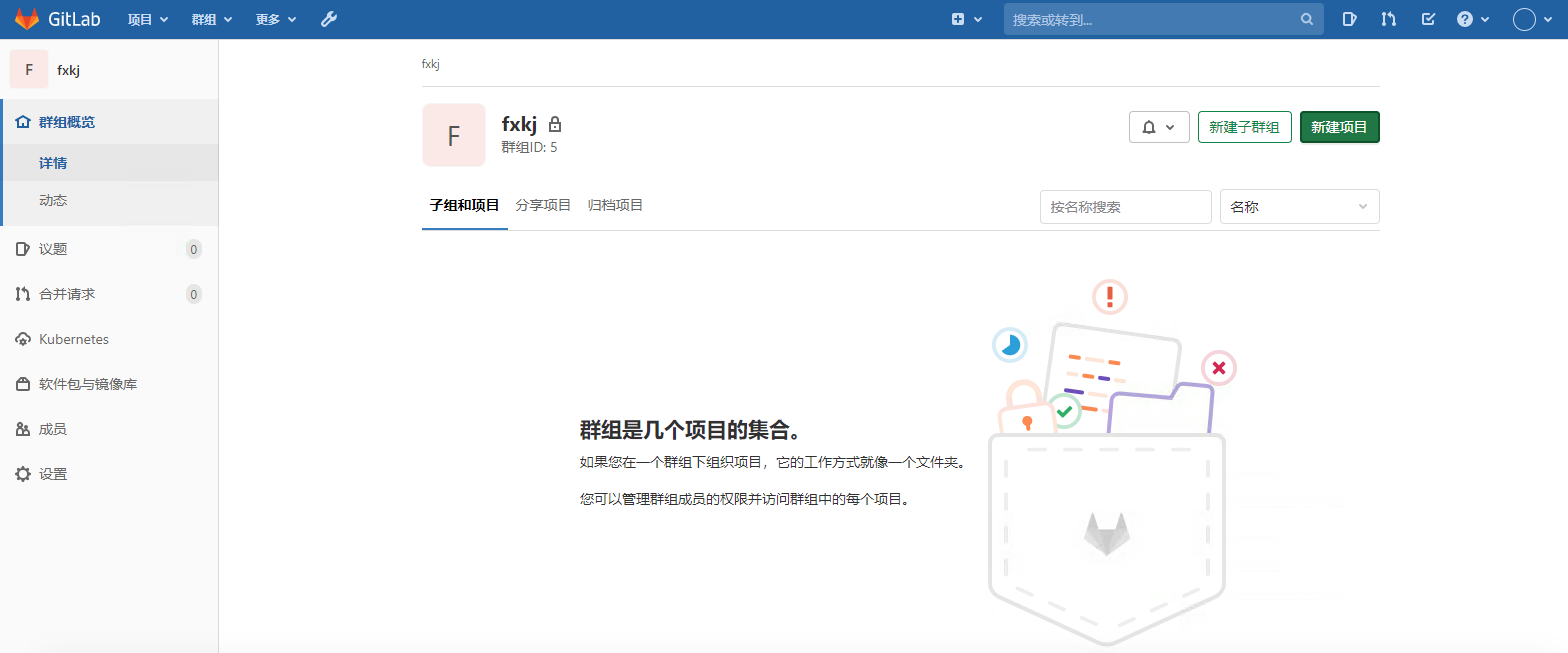Click the 合并请求 count badge 0
This screenshot has height=653, width=1568.
click(x=194, y=294)
